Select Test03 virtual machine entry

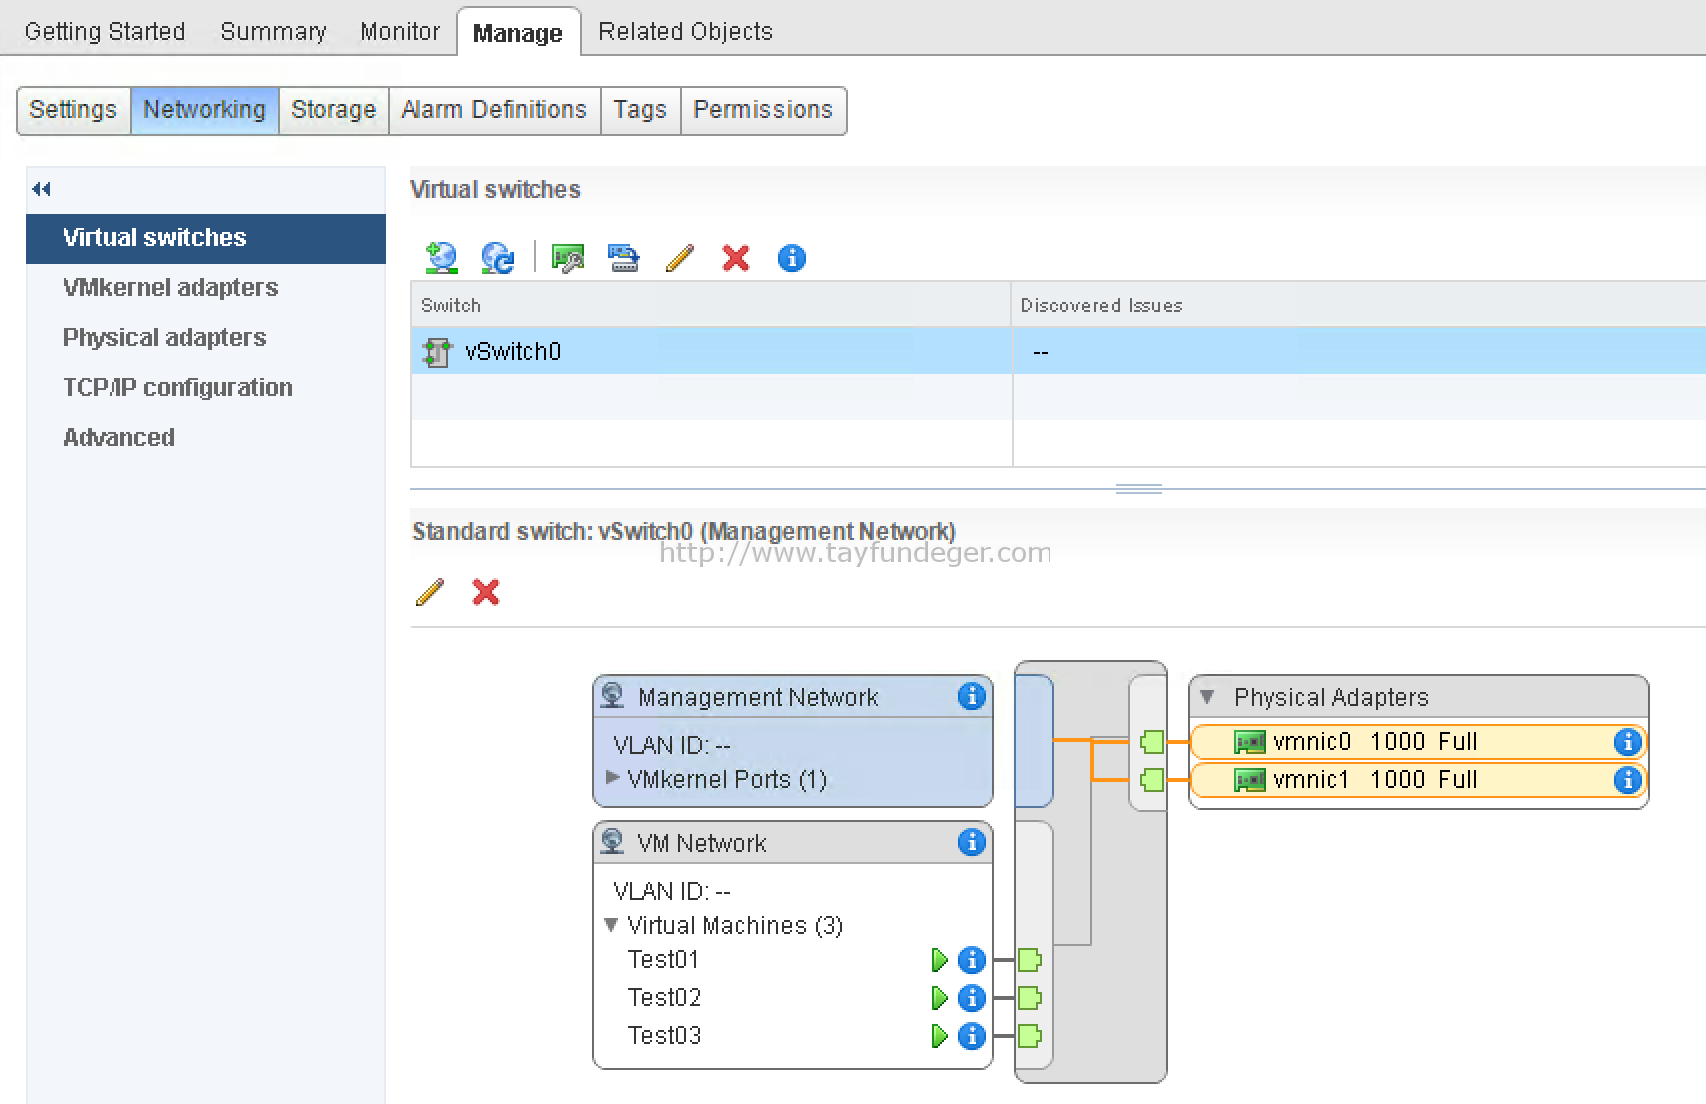click(x=664, y=1036)
